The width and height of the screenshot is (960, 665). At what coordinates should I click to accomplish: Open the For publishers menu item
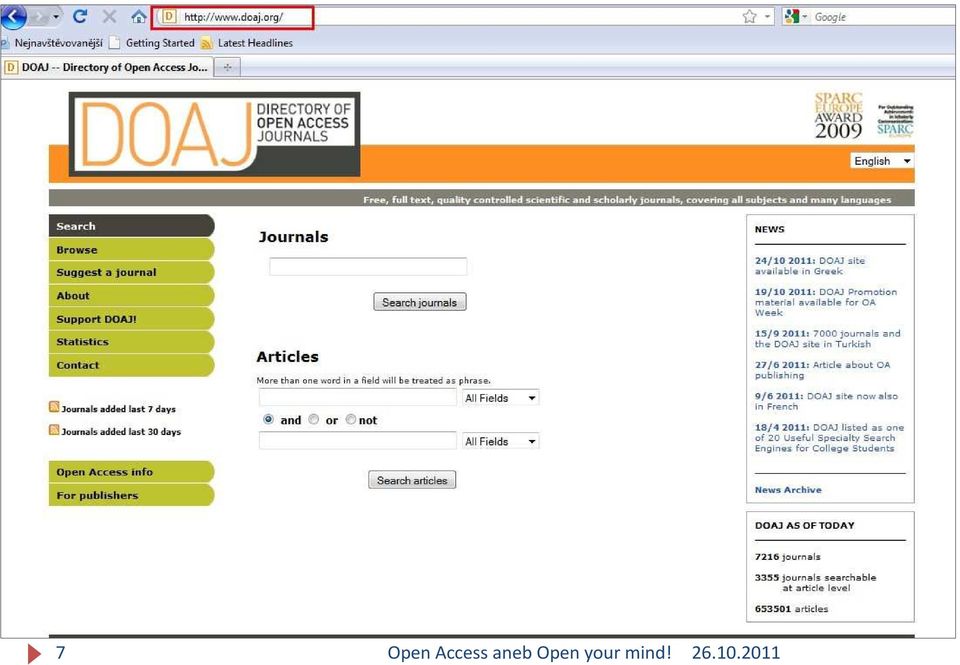pos(132,495)
